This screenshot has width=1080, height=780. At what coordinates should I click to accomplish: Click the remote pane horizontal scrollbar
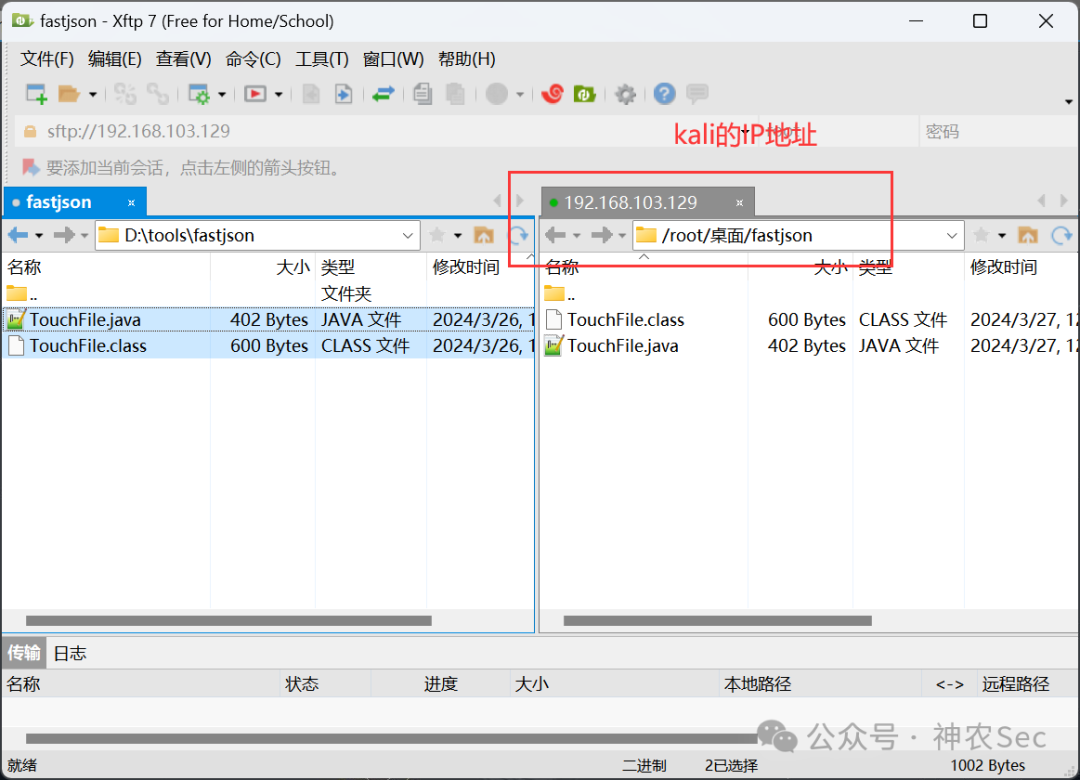tap(718, 621)
